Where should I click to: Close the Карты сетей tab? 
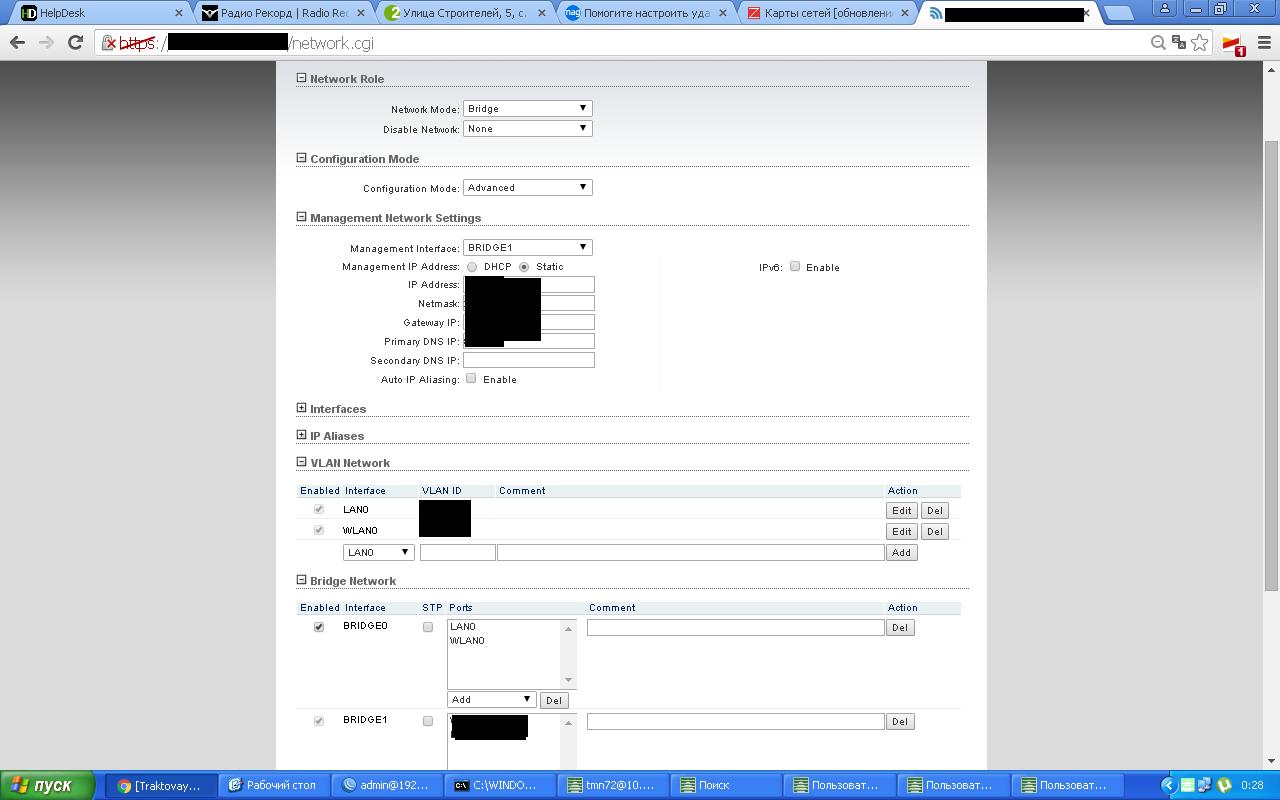point(904,13)
